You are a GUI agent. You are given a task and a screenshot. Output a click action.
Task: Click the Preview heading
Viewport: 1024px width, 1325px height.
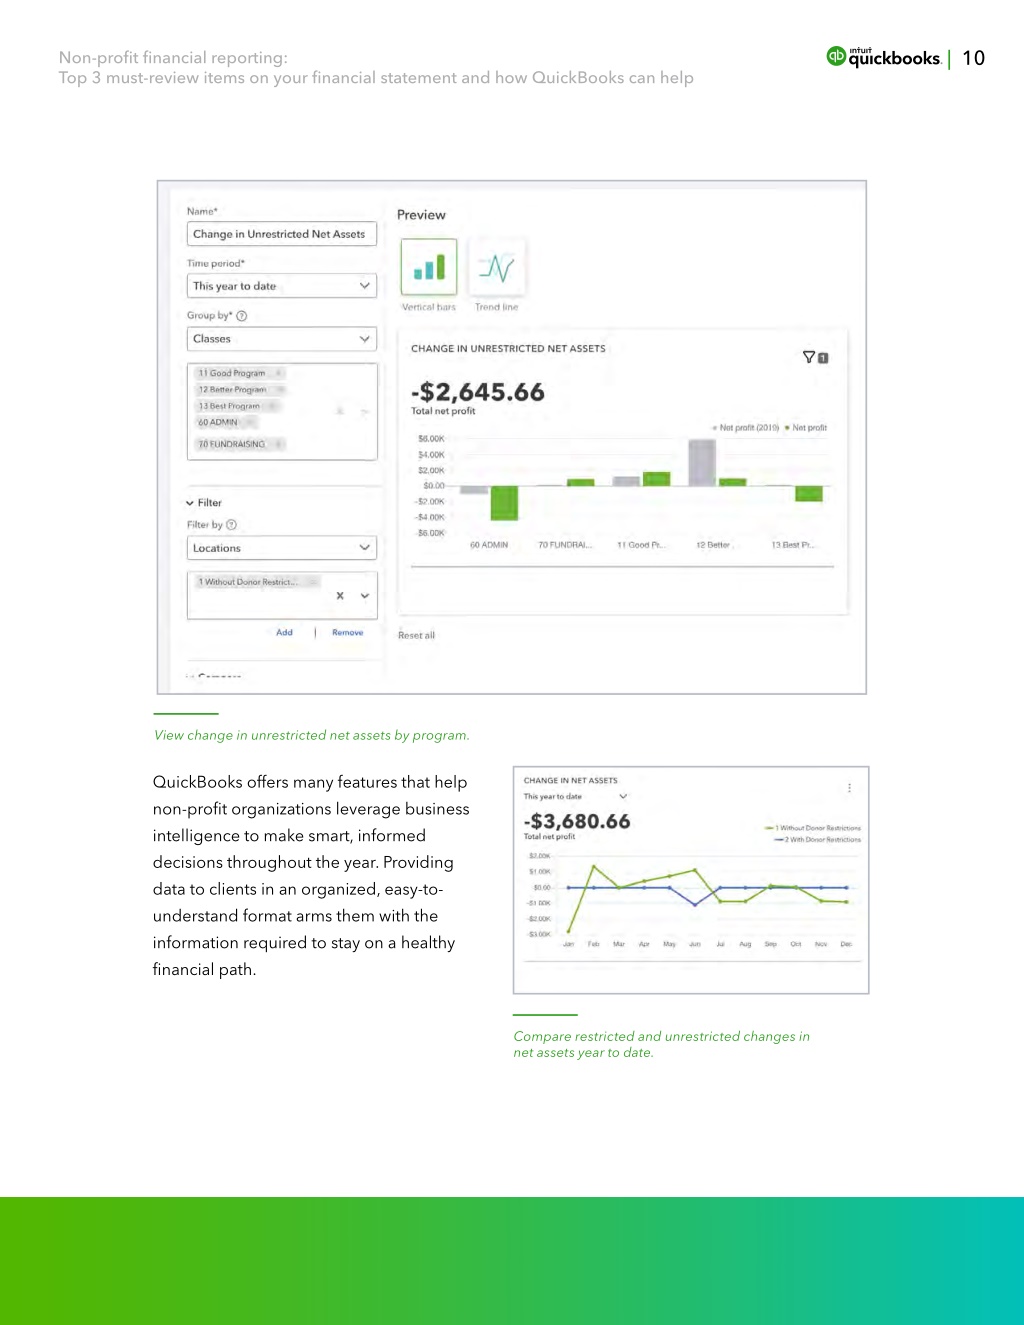click(x=421, y=215)
